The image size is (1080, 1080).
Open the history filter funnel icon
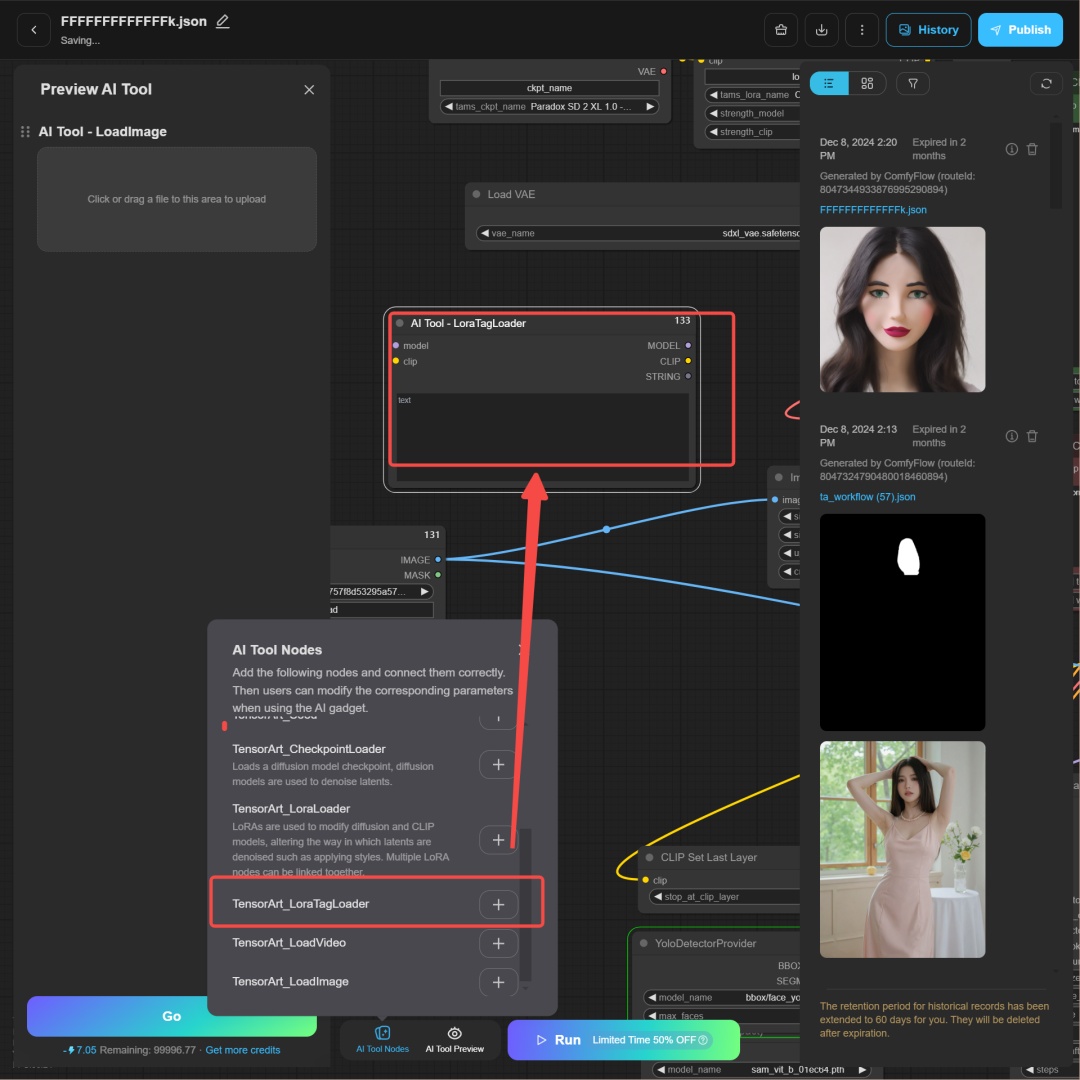913,83
